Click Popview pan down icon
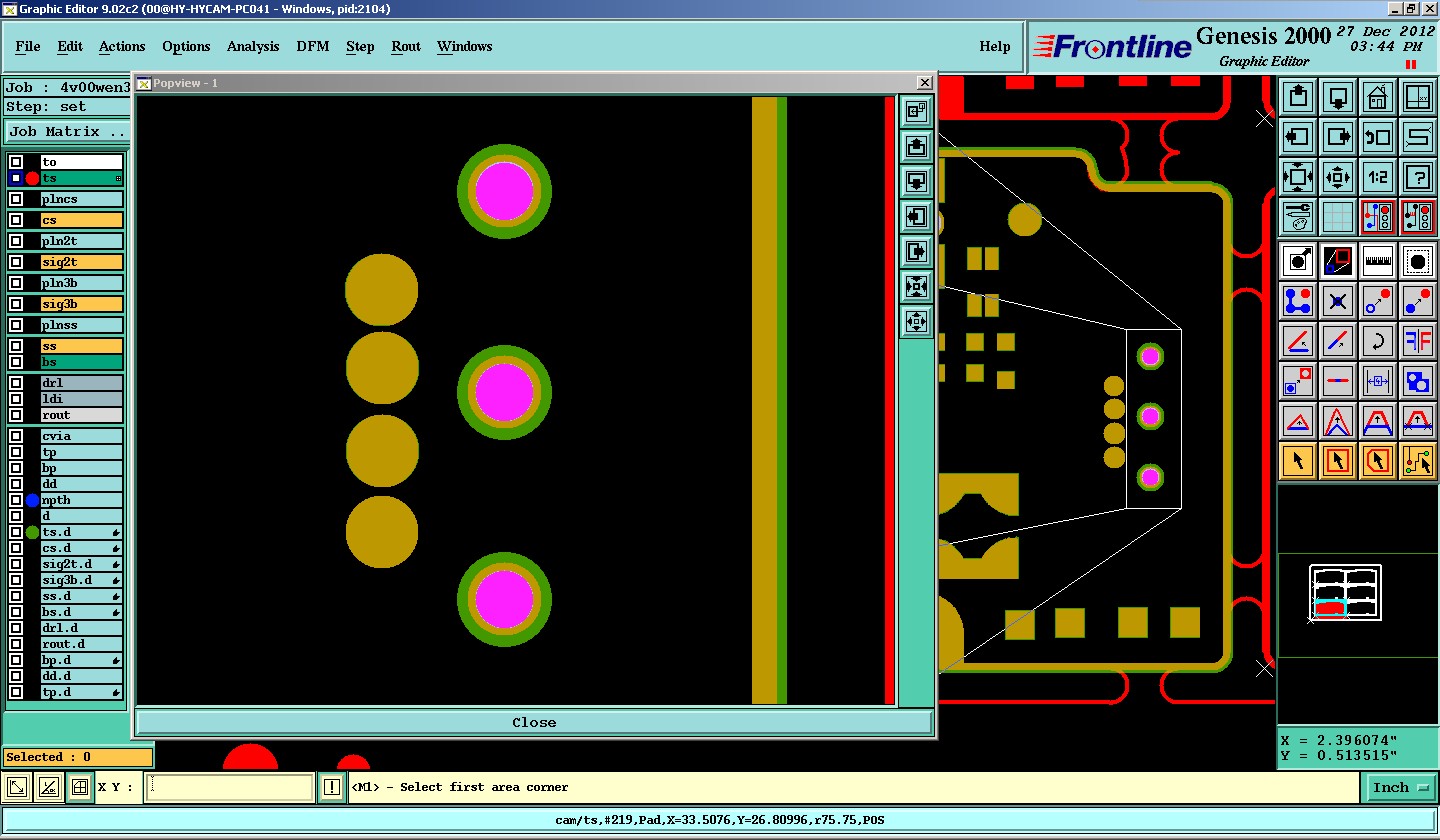The height and width of the screenshot is (840, 1440). pos(916,181)
